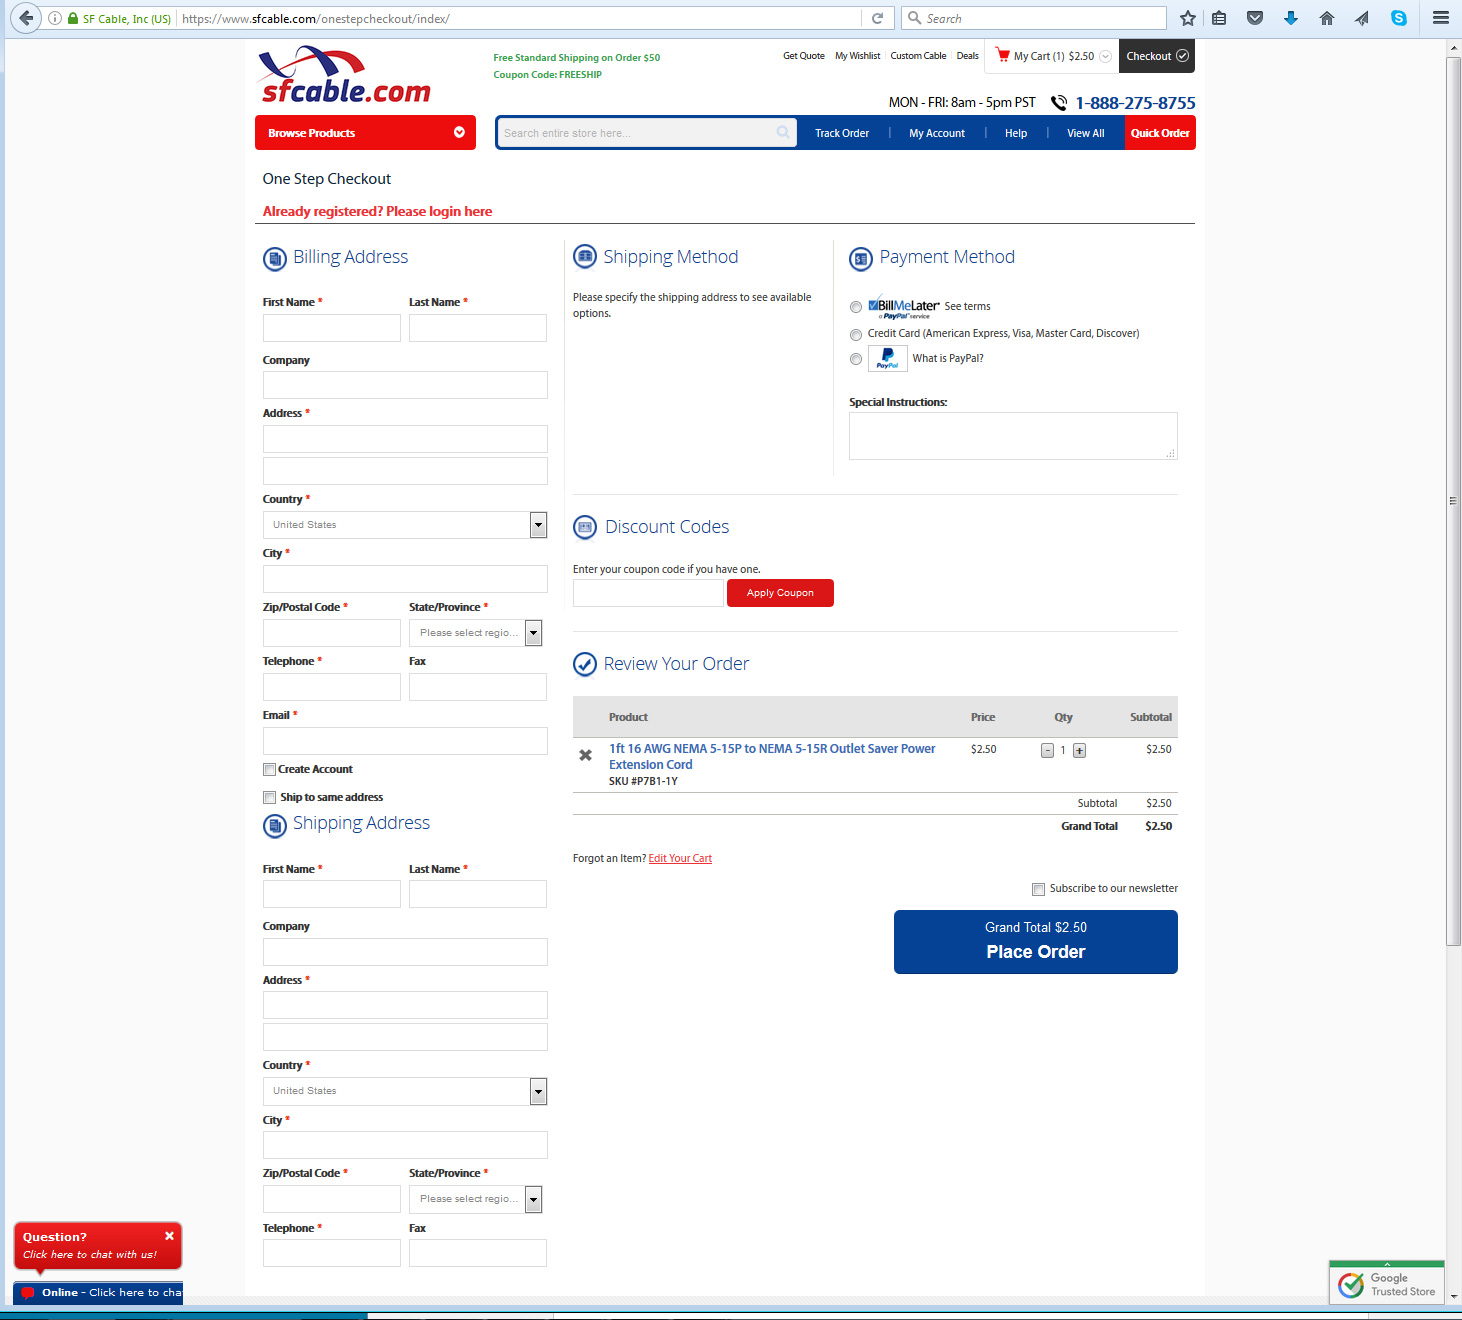Select the PayPal payment radio button
The image size is (1462, 1320).
(856, 359)
